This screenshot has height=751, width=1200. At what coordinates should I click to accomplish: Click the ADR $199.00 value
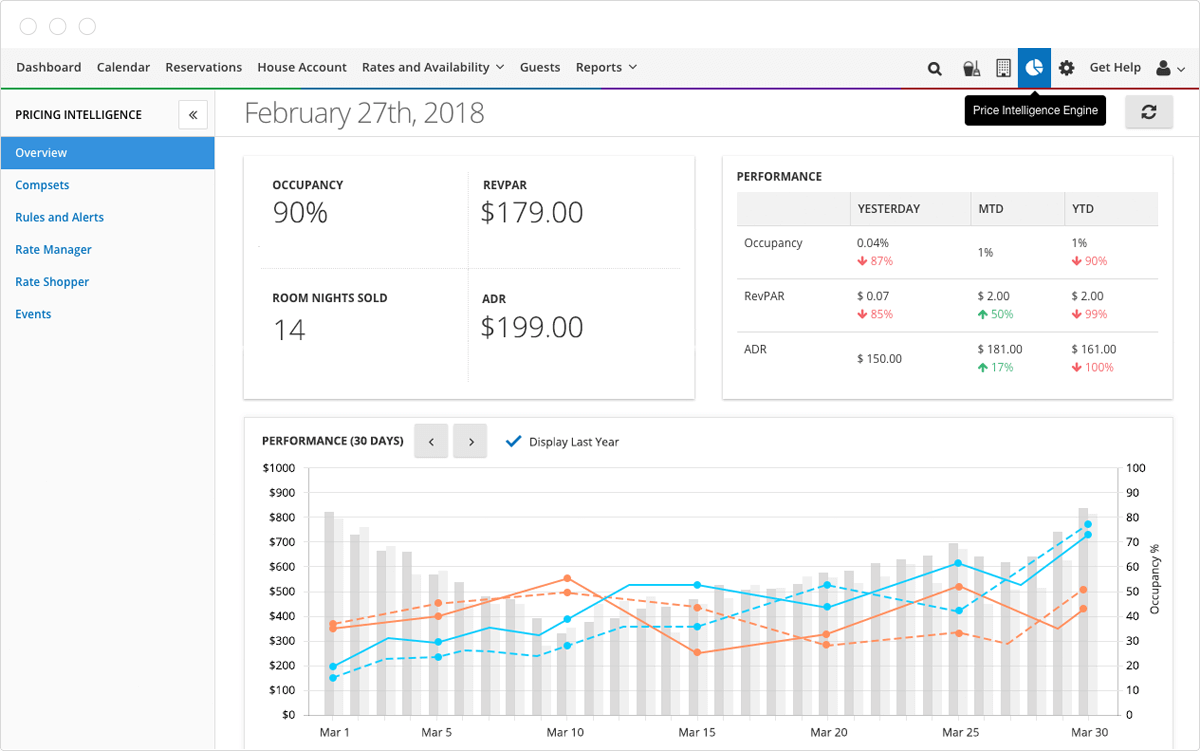click(532, 327)
